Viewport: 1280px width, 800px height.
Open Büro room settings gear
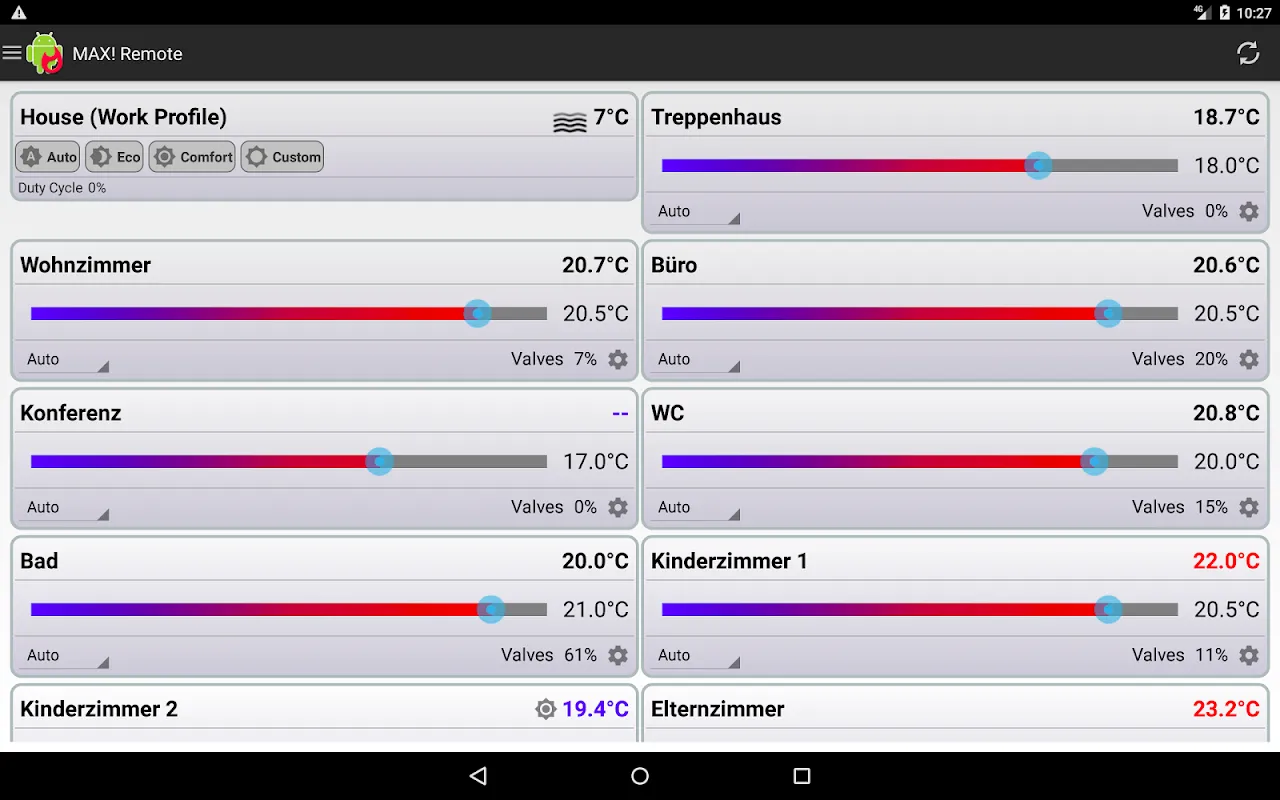(x=1249, y=359)
